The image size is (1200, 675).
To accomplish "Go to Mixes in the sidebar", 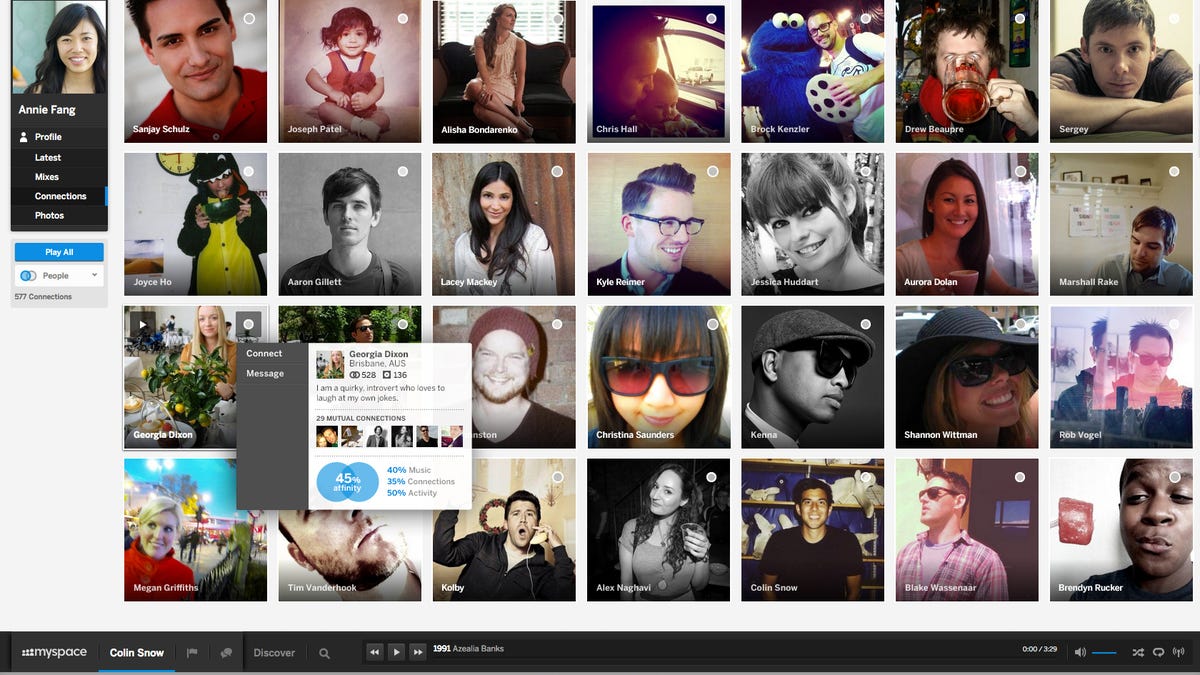I will [x=47, y=177].
